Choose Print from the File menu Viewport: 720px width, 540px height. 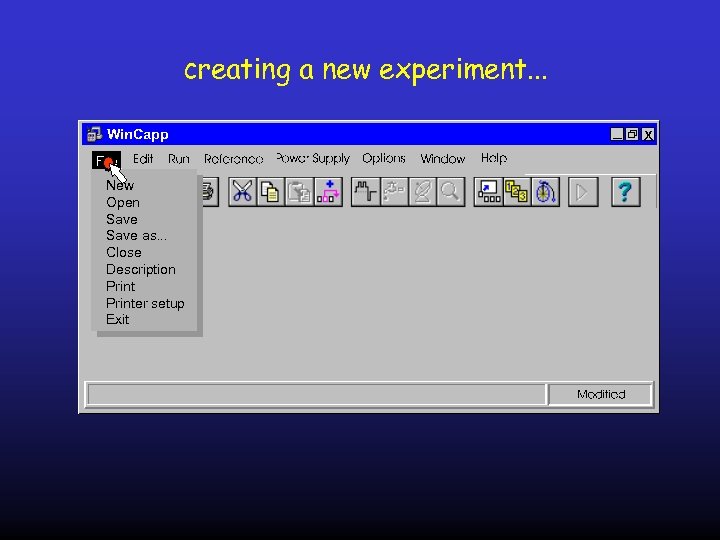(x=120, y=287)
